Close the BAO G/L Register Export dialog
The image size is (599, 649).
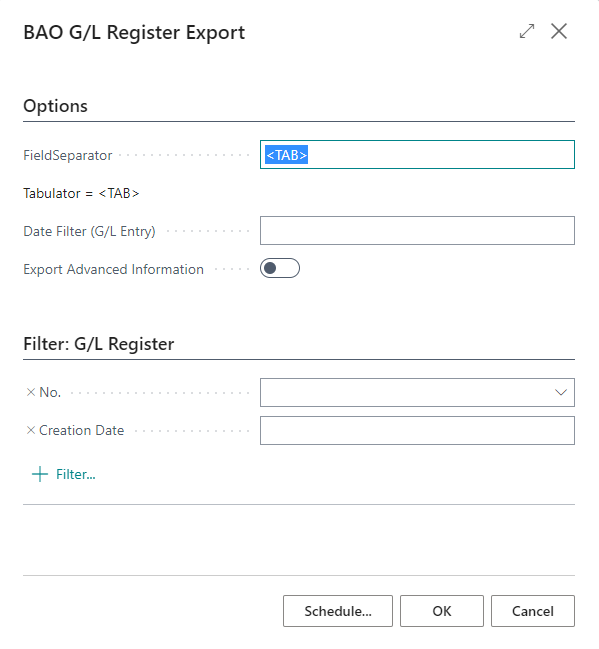[x=558, y=31]
